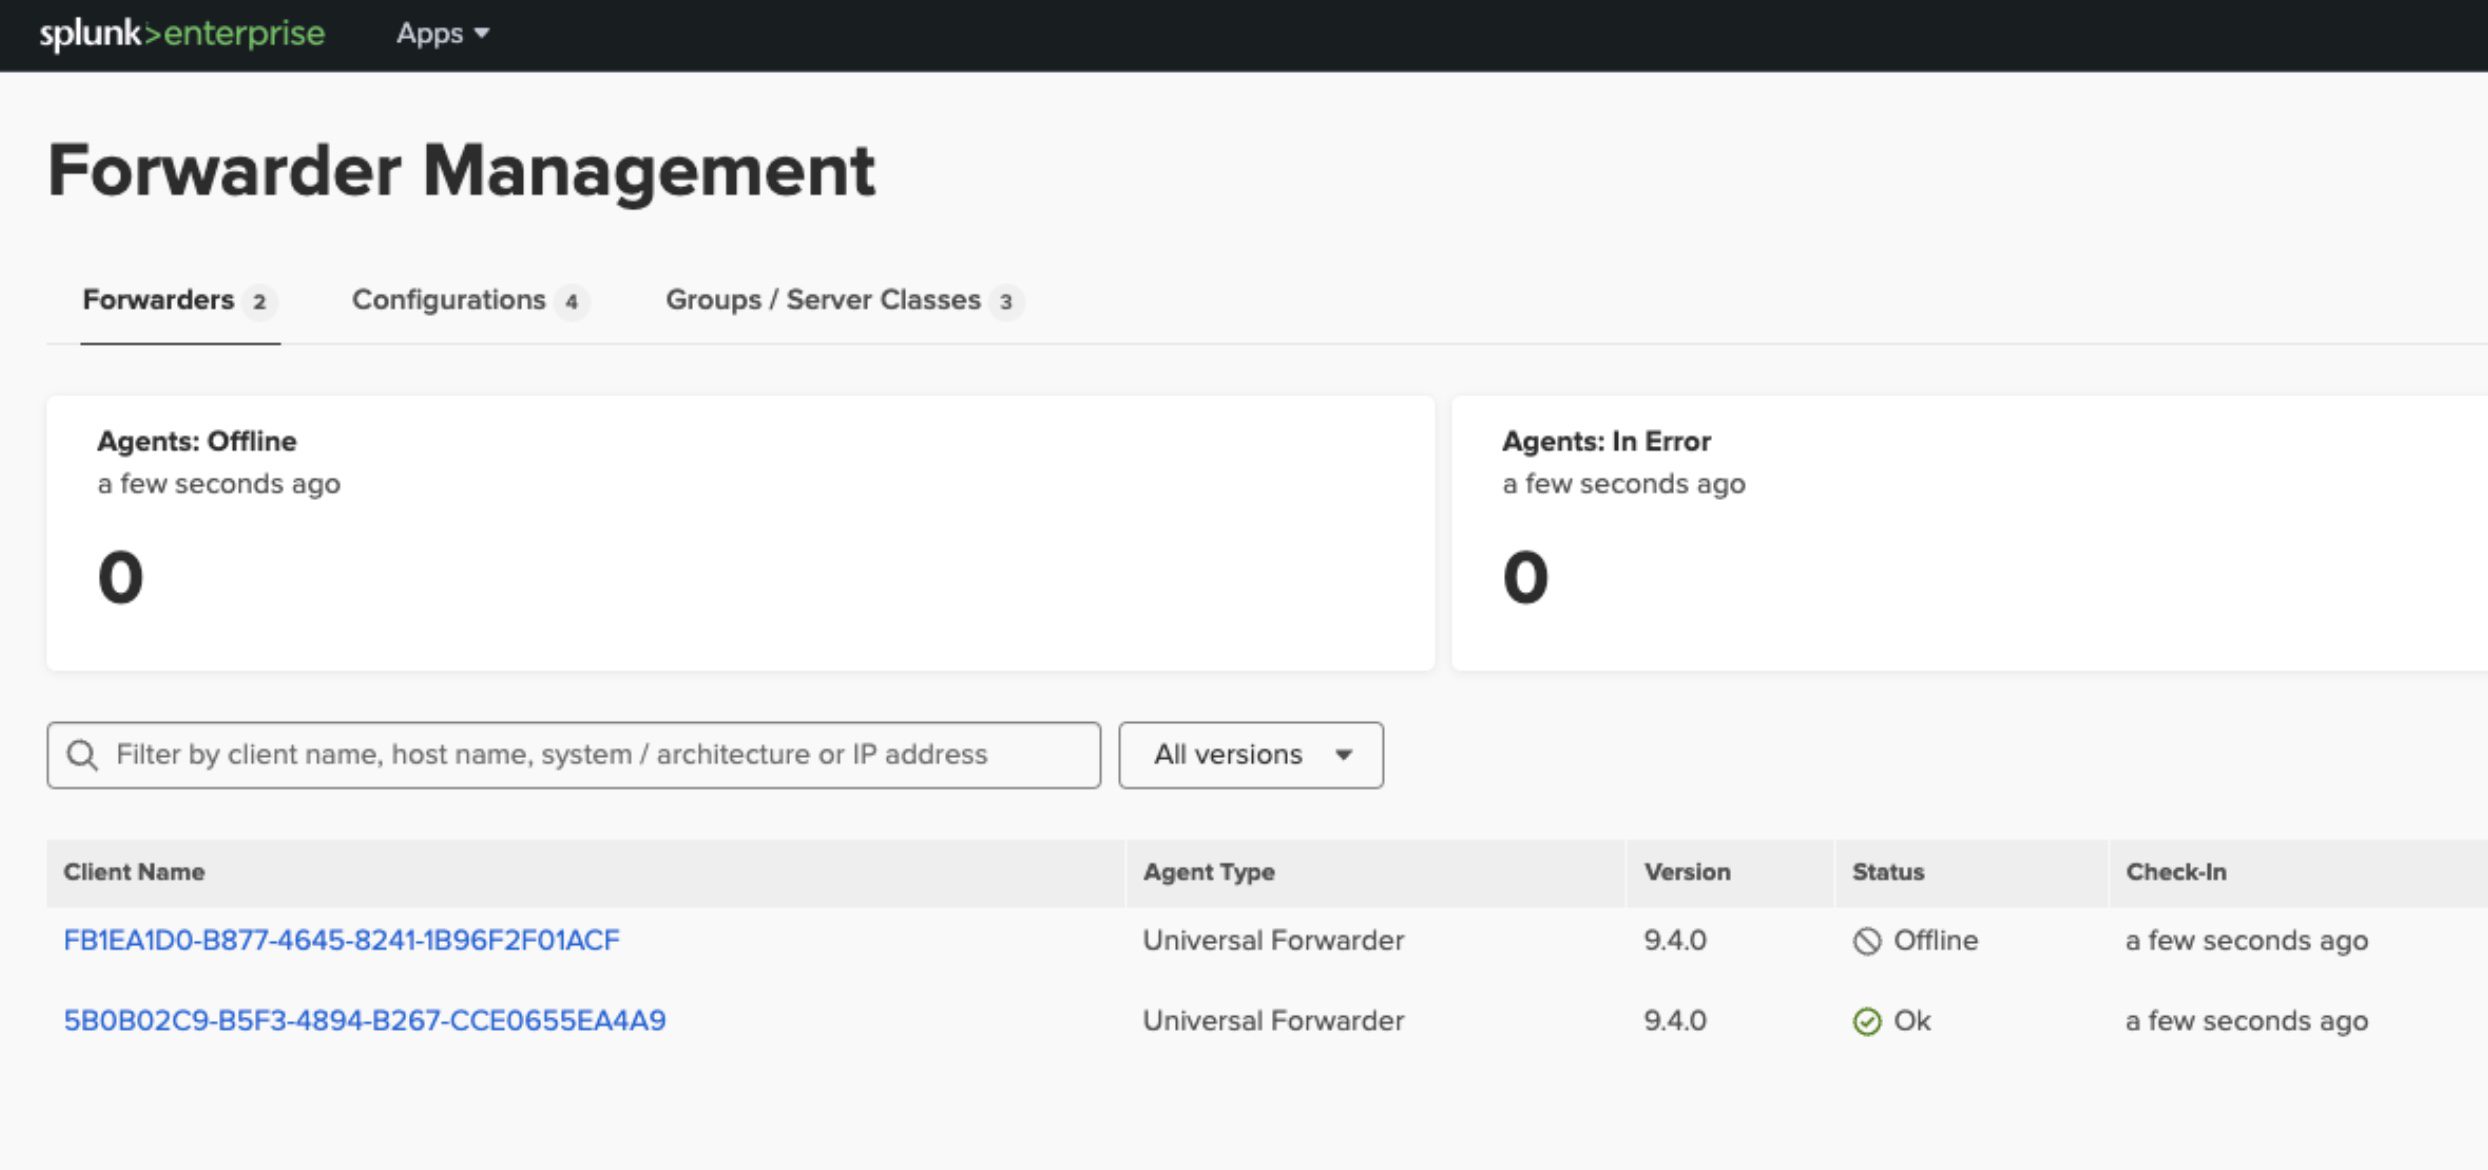
Task: Click the splunk>enterprise logo
Action: [x=181, y=33]
